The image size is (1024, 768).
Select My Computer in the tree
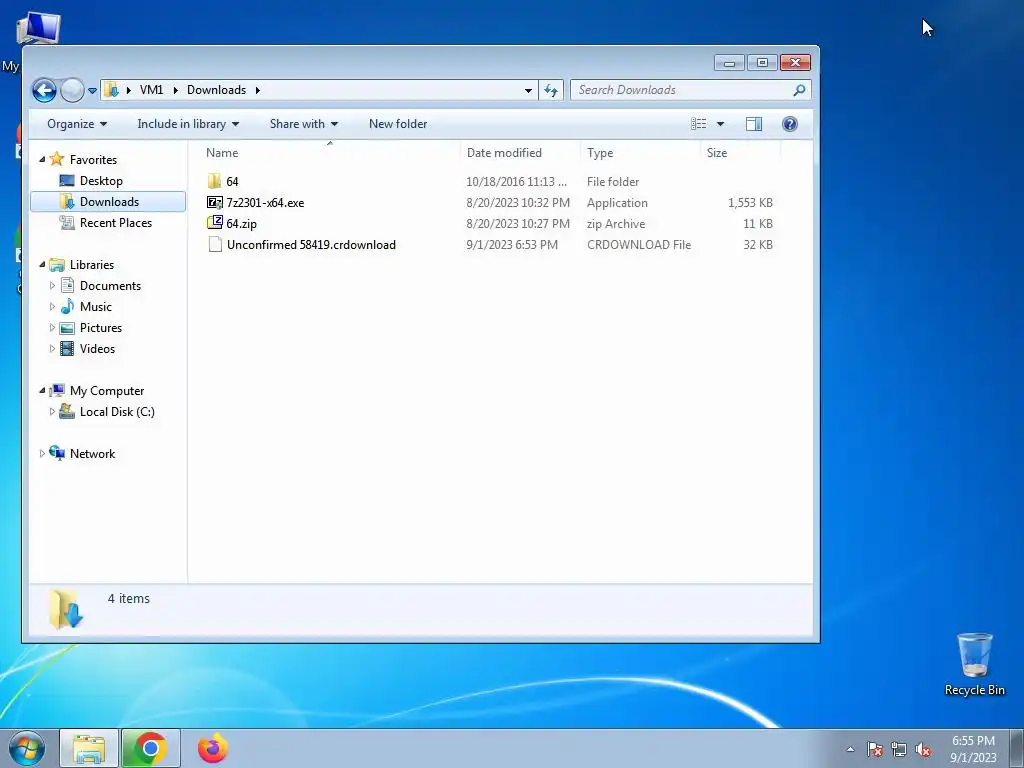pos(106,391)
